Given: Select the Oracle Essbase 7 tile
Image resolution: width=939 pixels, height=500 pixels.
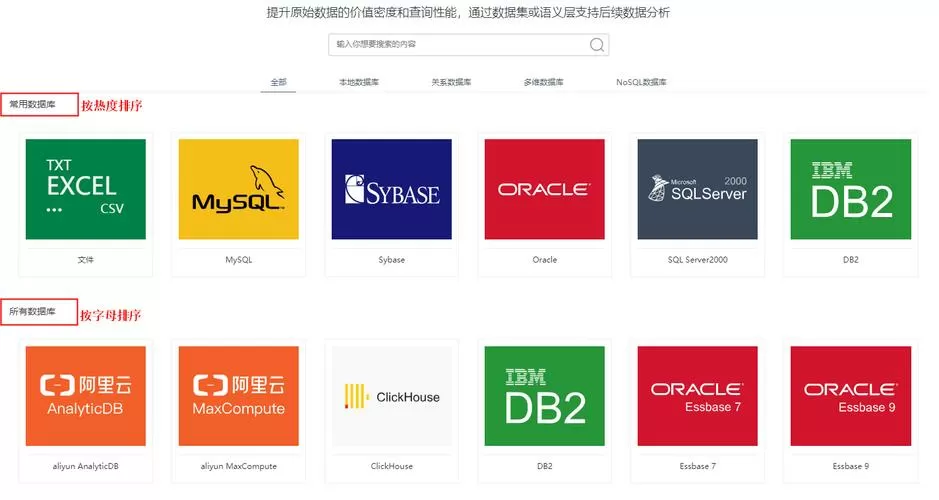Looking at the screenshot, I should click(x=698, y=396).
